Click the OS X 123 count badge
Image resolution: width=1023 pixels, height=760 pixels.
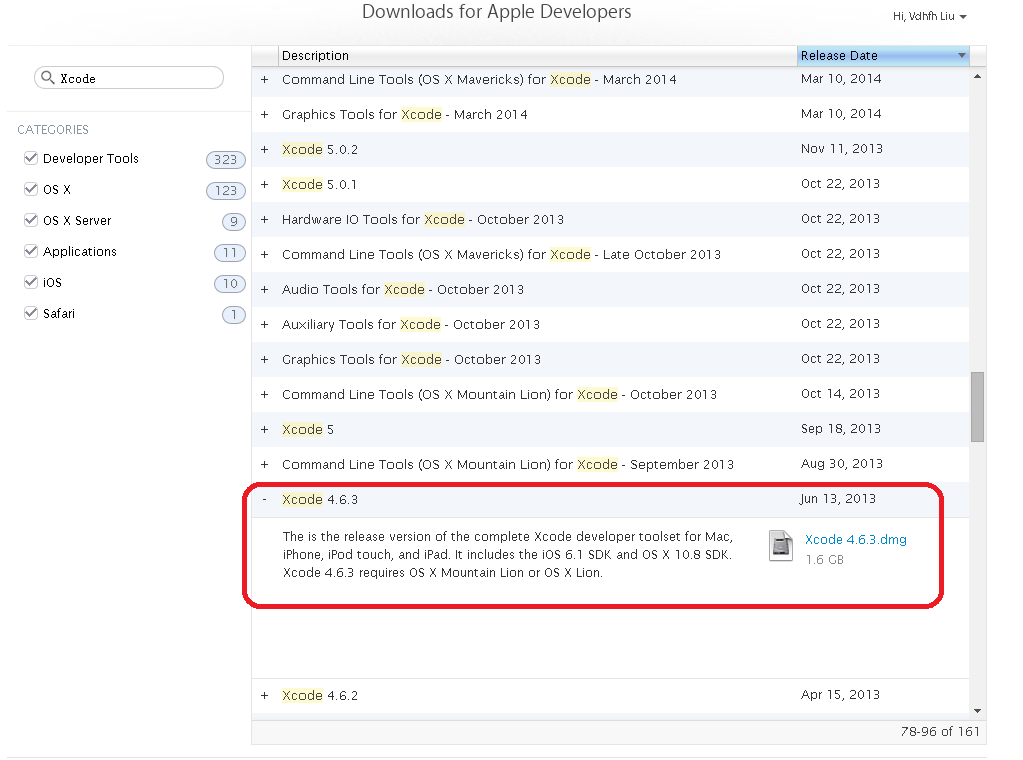226,190
